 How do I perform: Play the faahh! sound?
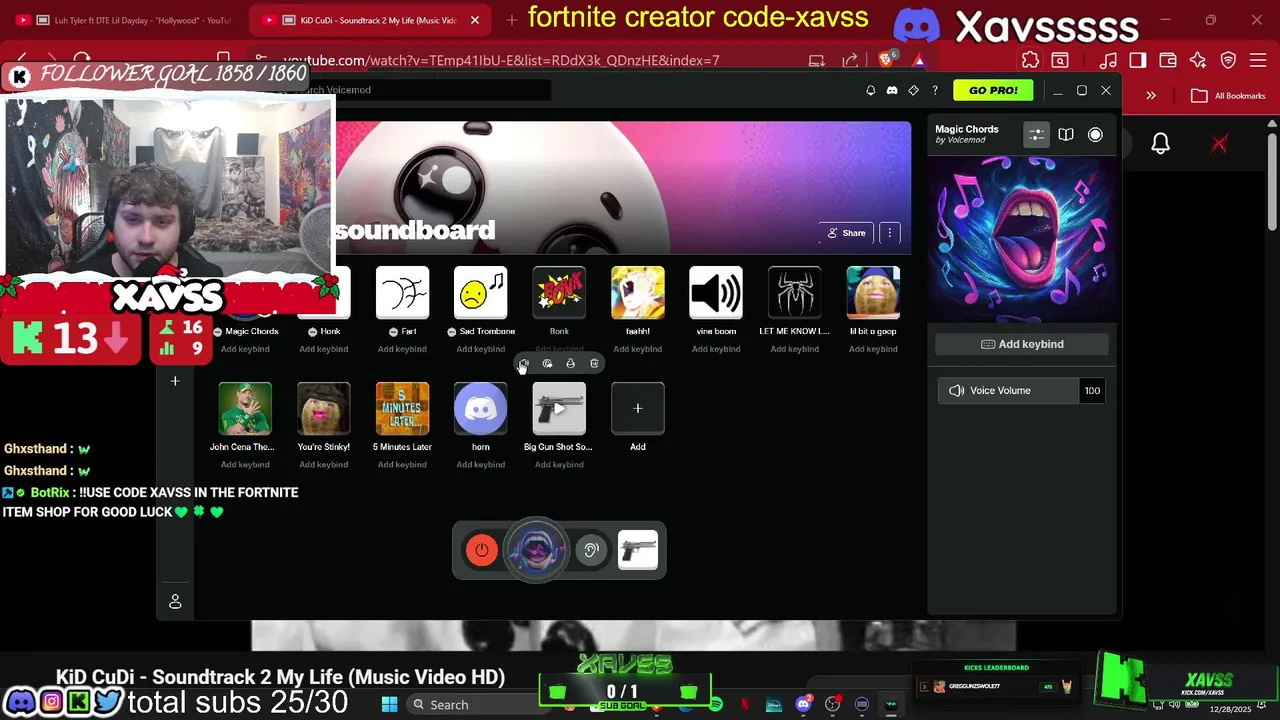pos(637,293)
